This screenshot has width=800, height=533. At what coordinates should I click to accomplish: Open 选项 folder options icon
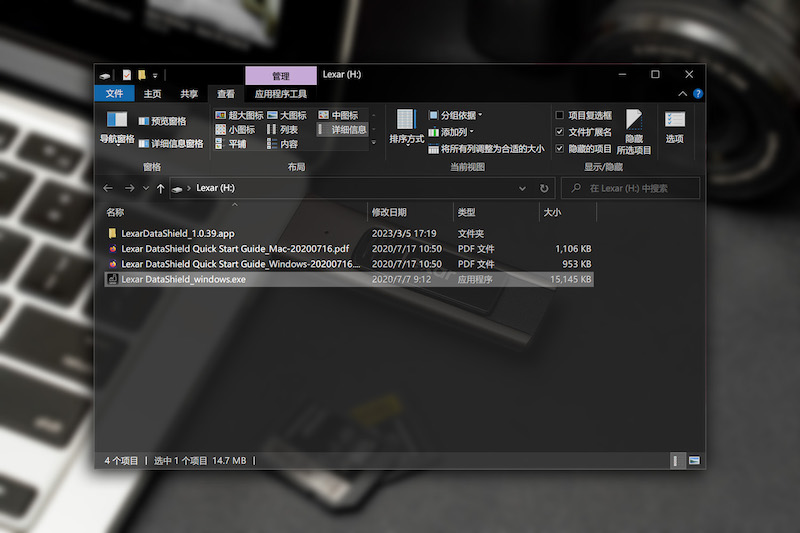pyautogui.click(x=675, y=126)
